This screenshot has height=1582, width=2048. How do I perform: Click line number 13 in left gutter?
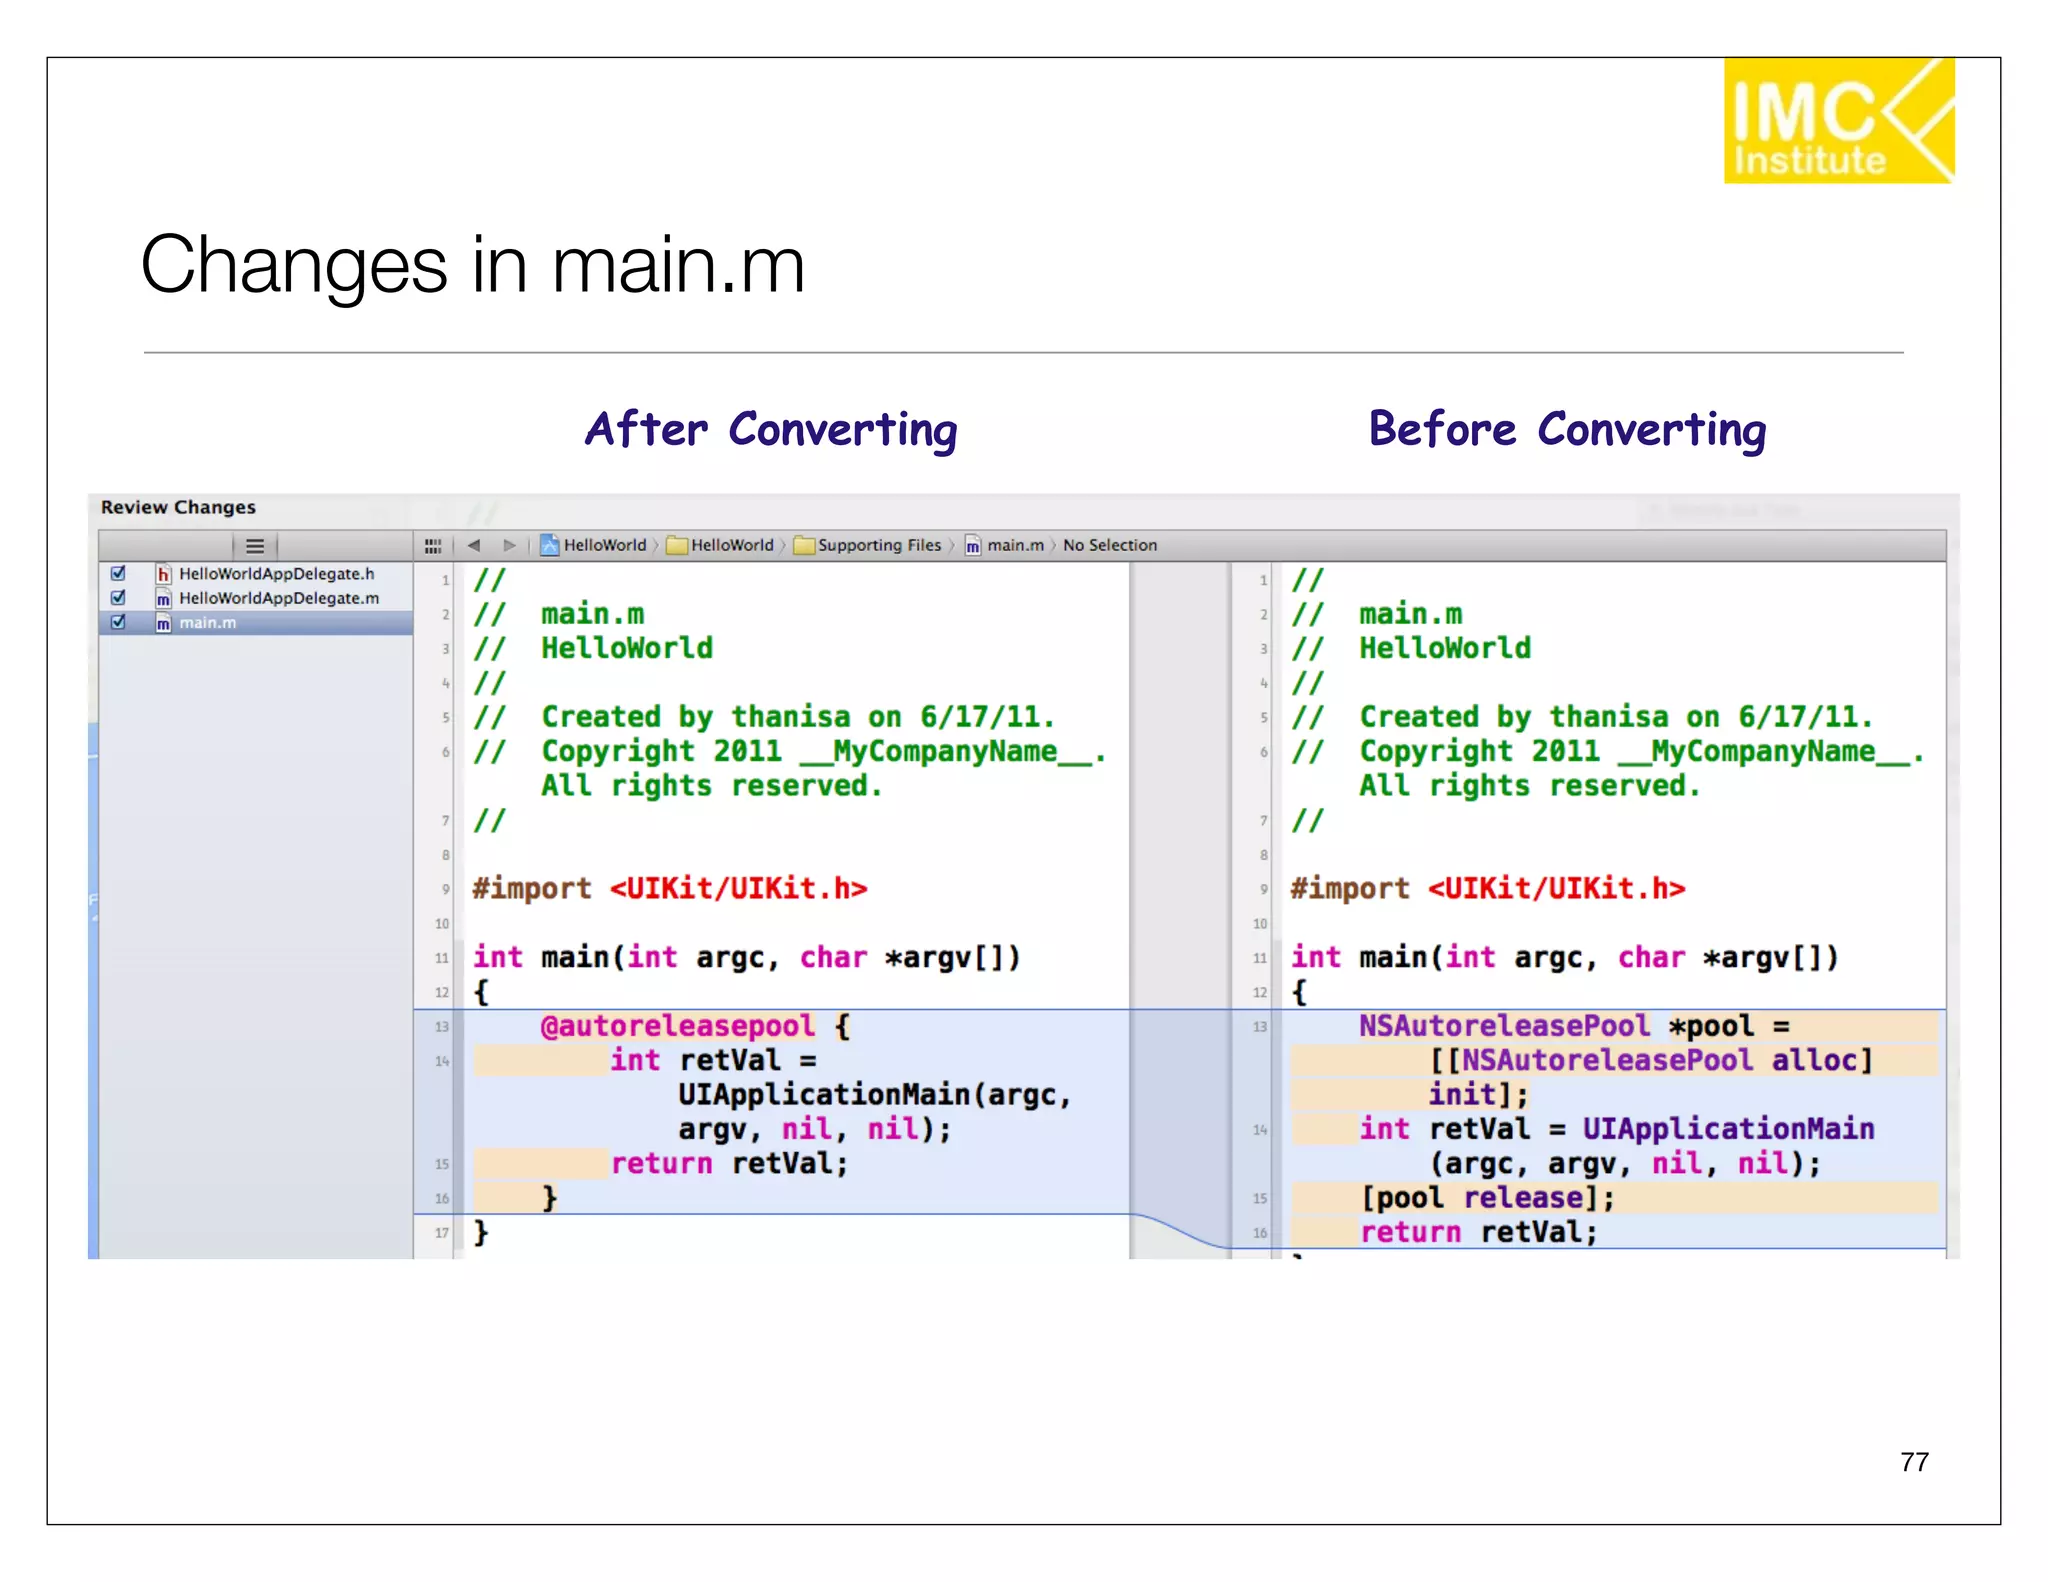click(441, 1027)
